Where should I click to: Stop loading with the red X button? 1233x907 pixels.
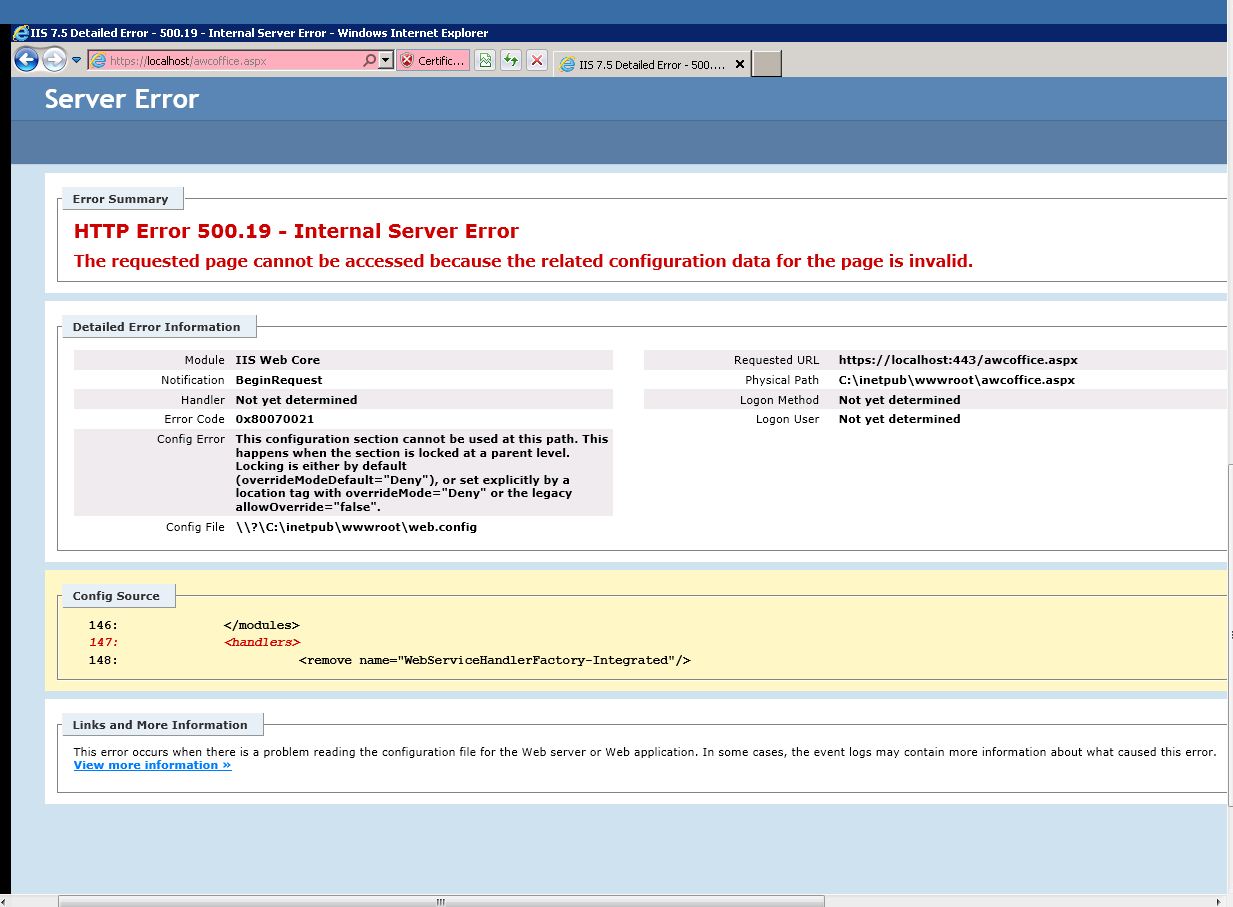(537, 61)
